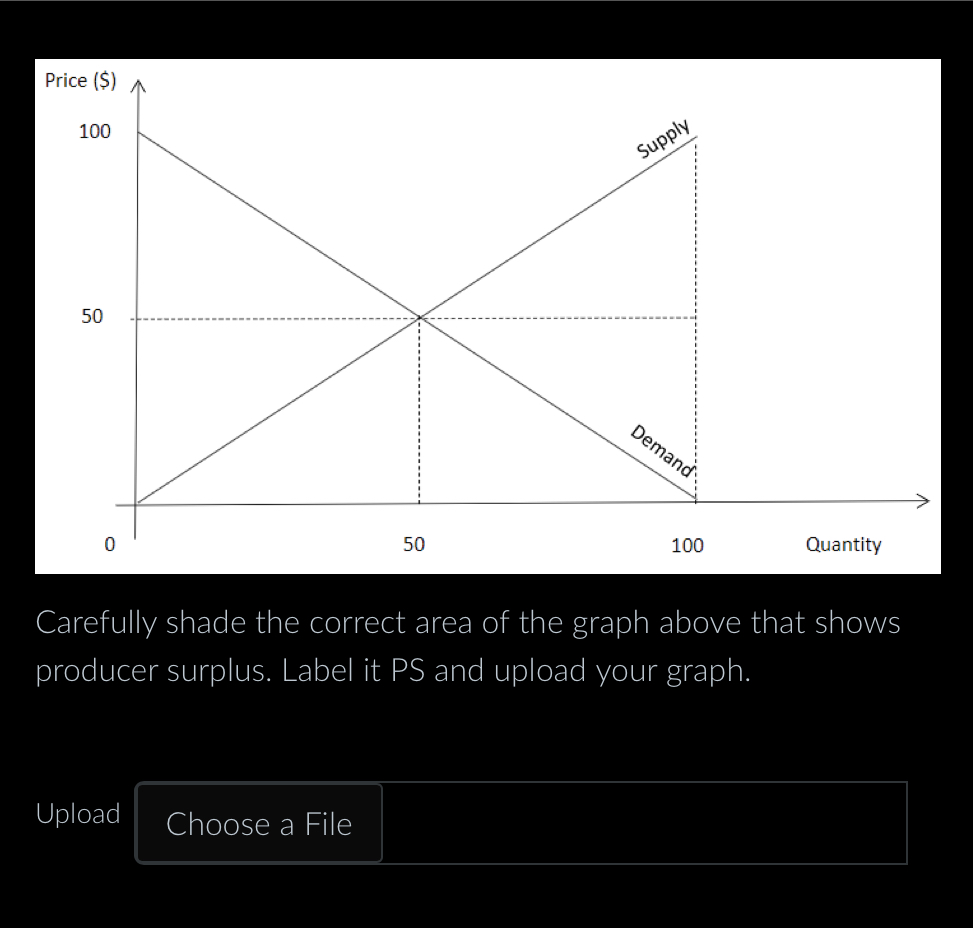Viewport: 973px width, 928px height.
Task: Click the 50 price axis marking
Action: coord(93,316)
